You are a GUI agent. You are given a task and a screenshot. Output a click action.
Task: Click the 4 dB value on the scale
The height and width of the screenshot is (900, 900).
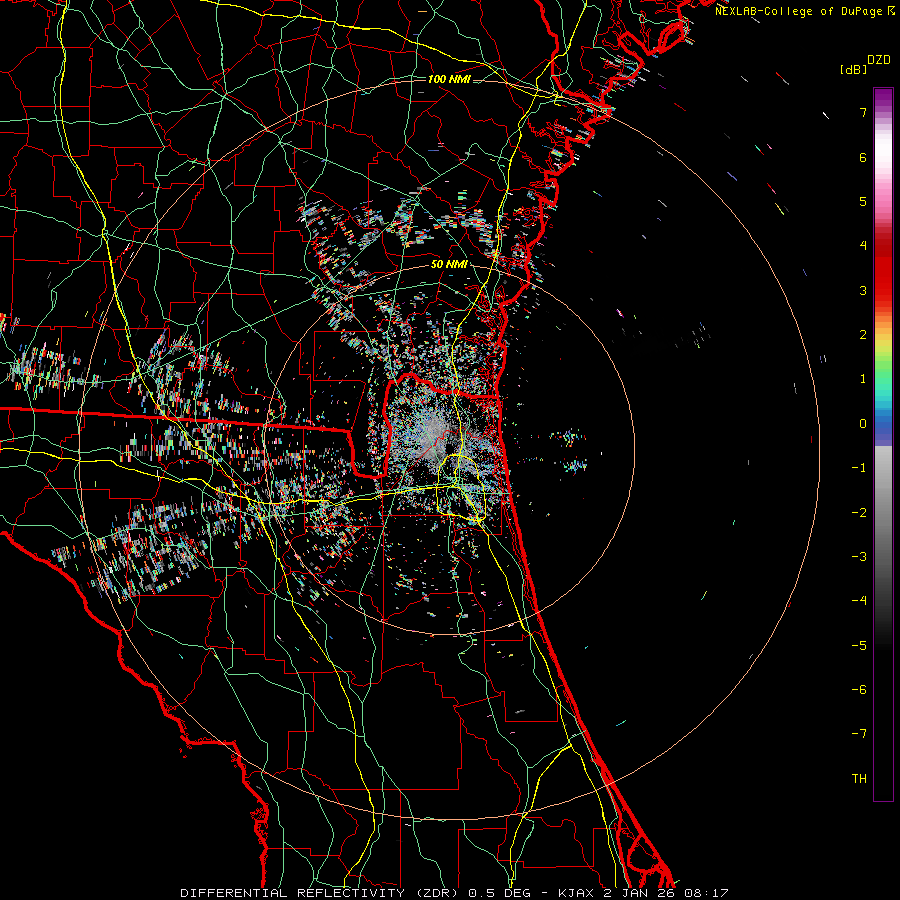tap(861, 246)
